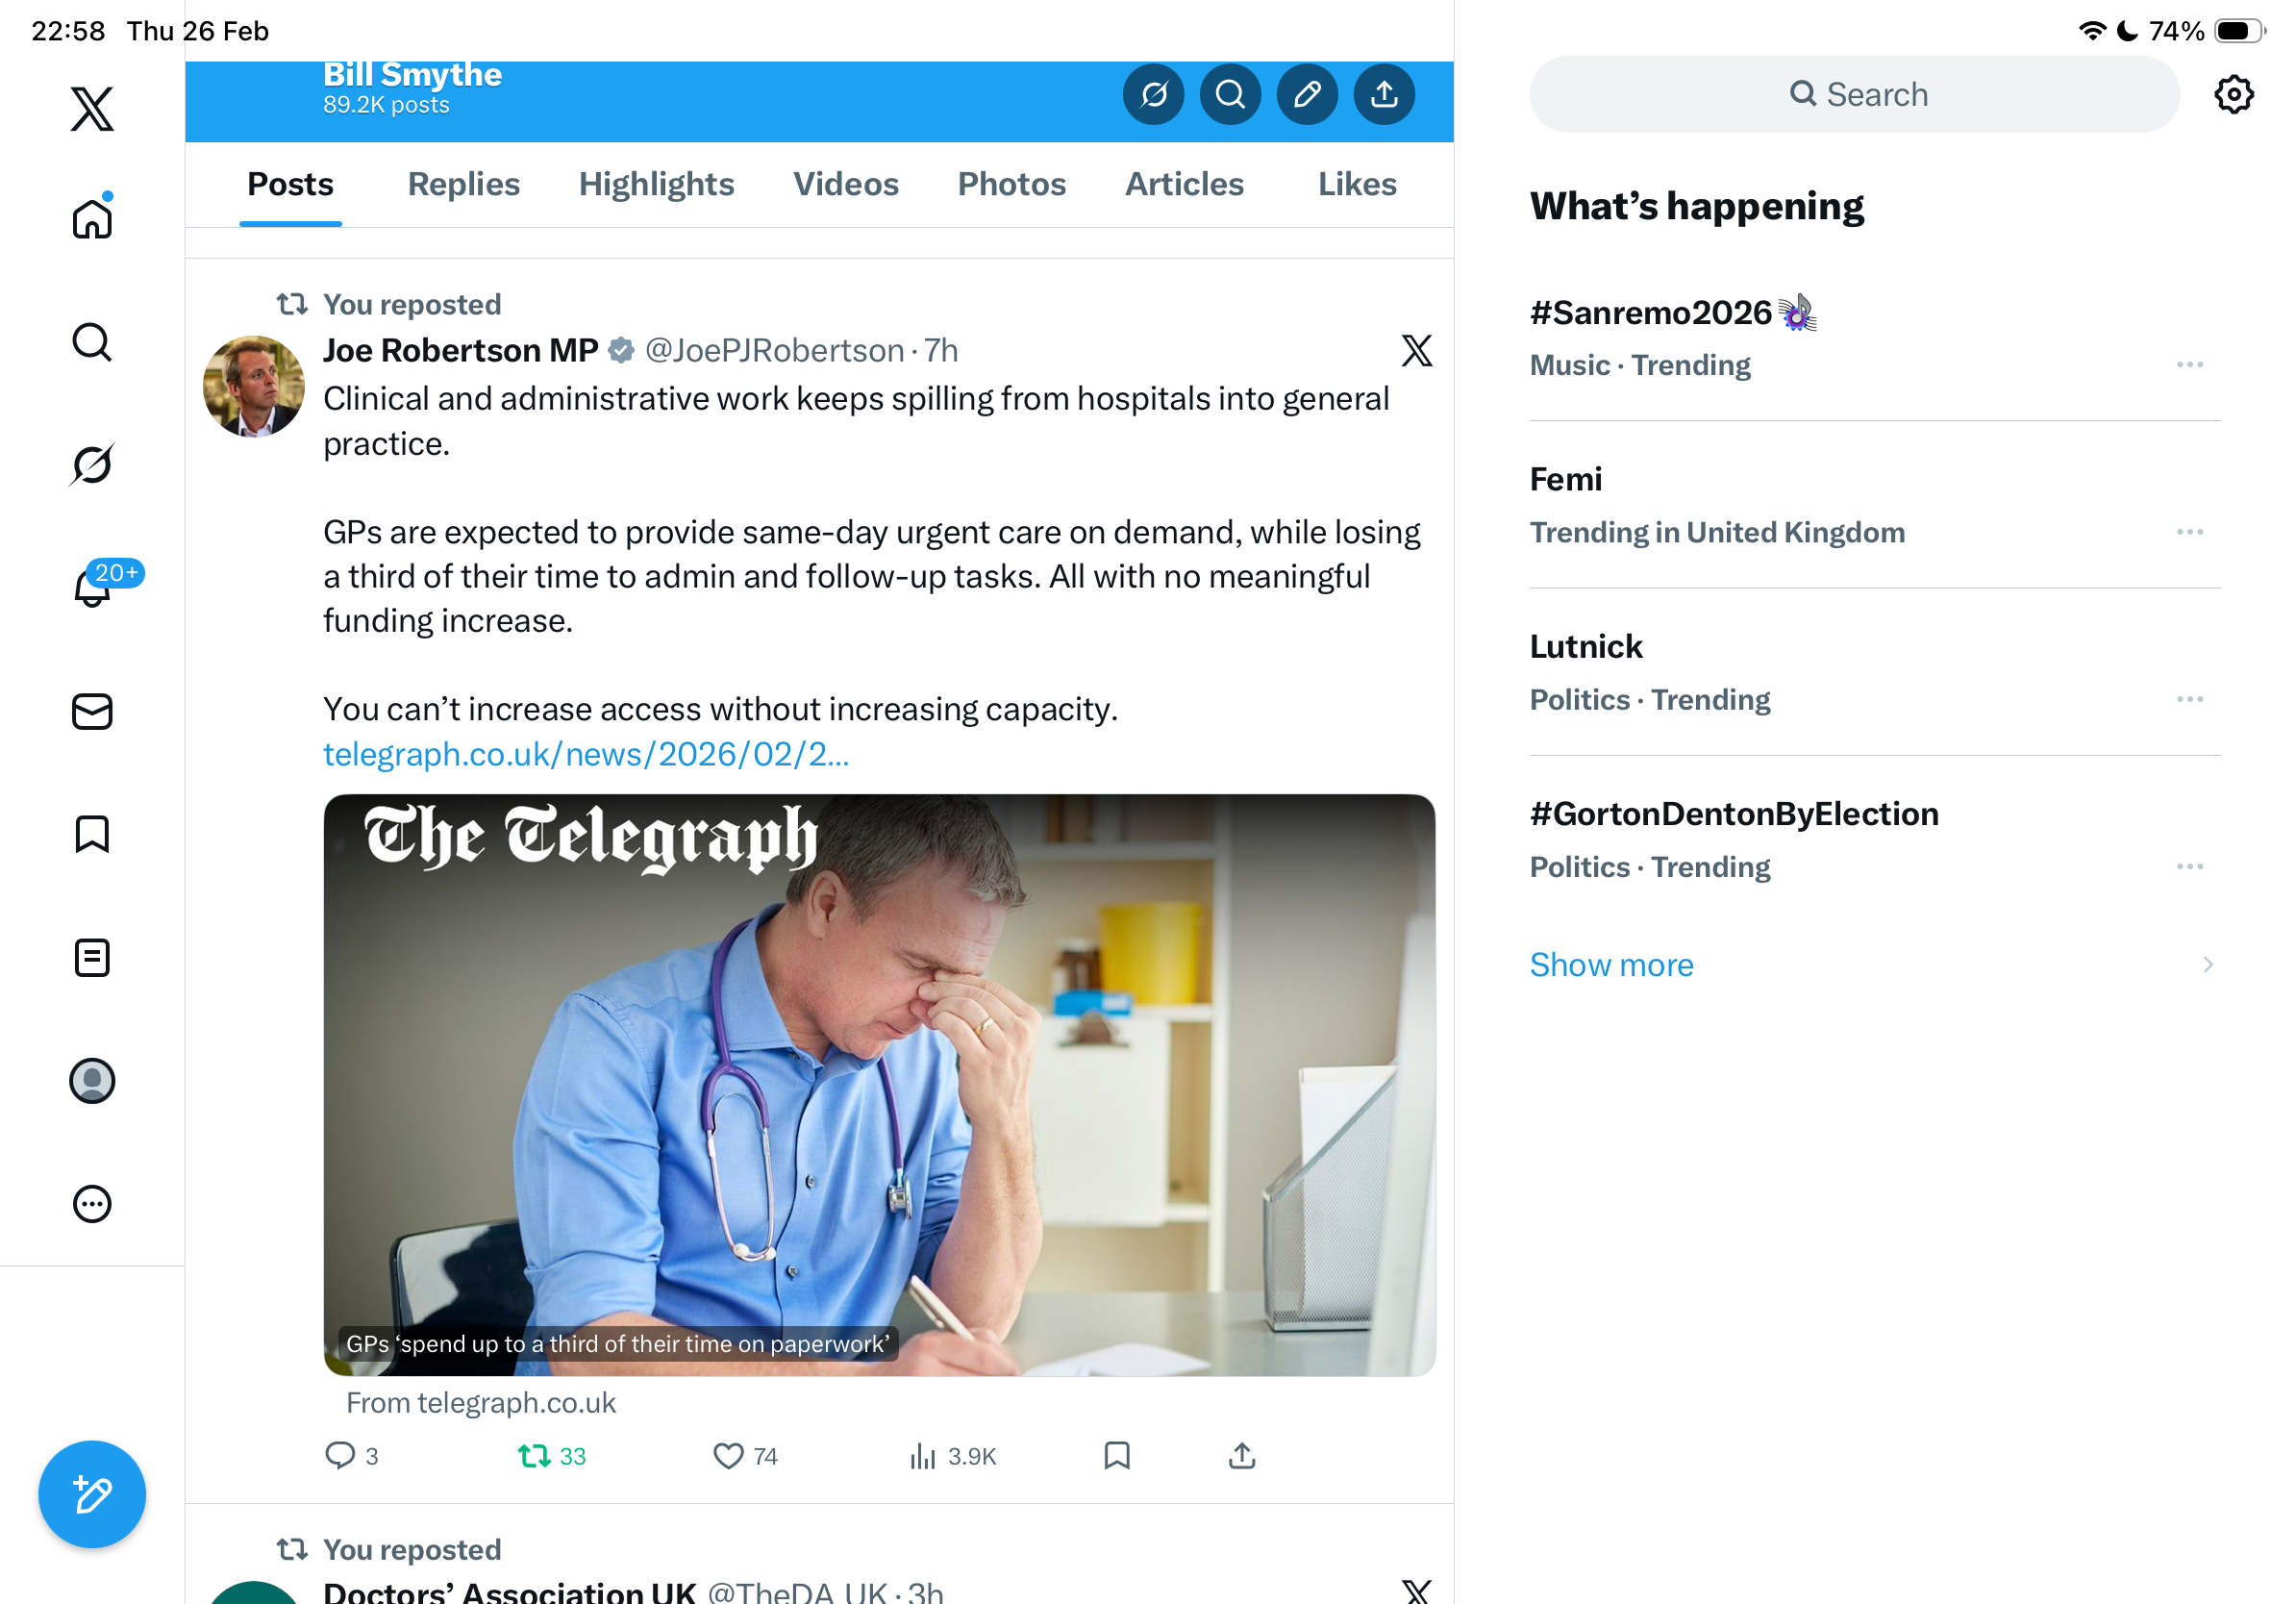Open Lists icon in sidebar
Screen dimensions: 2296x1604
(92, 957)
